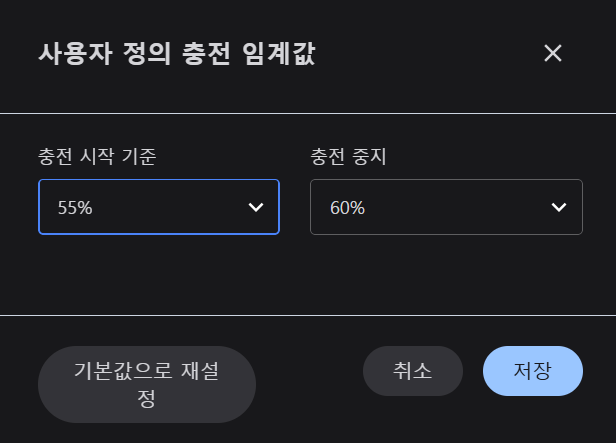Screen dimensions: 616x443
Task: Click the 60% value text
Action: [x=347, y=208]
